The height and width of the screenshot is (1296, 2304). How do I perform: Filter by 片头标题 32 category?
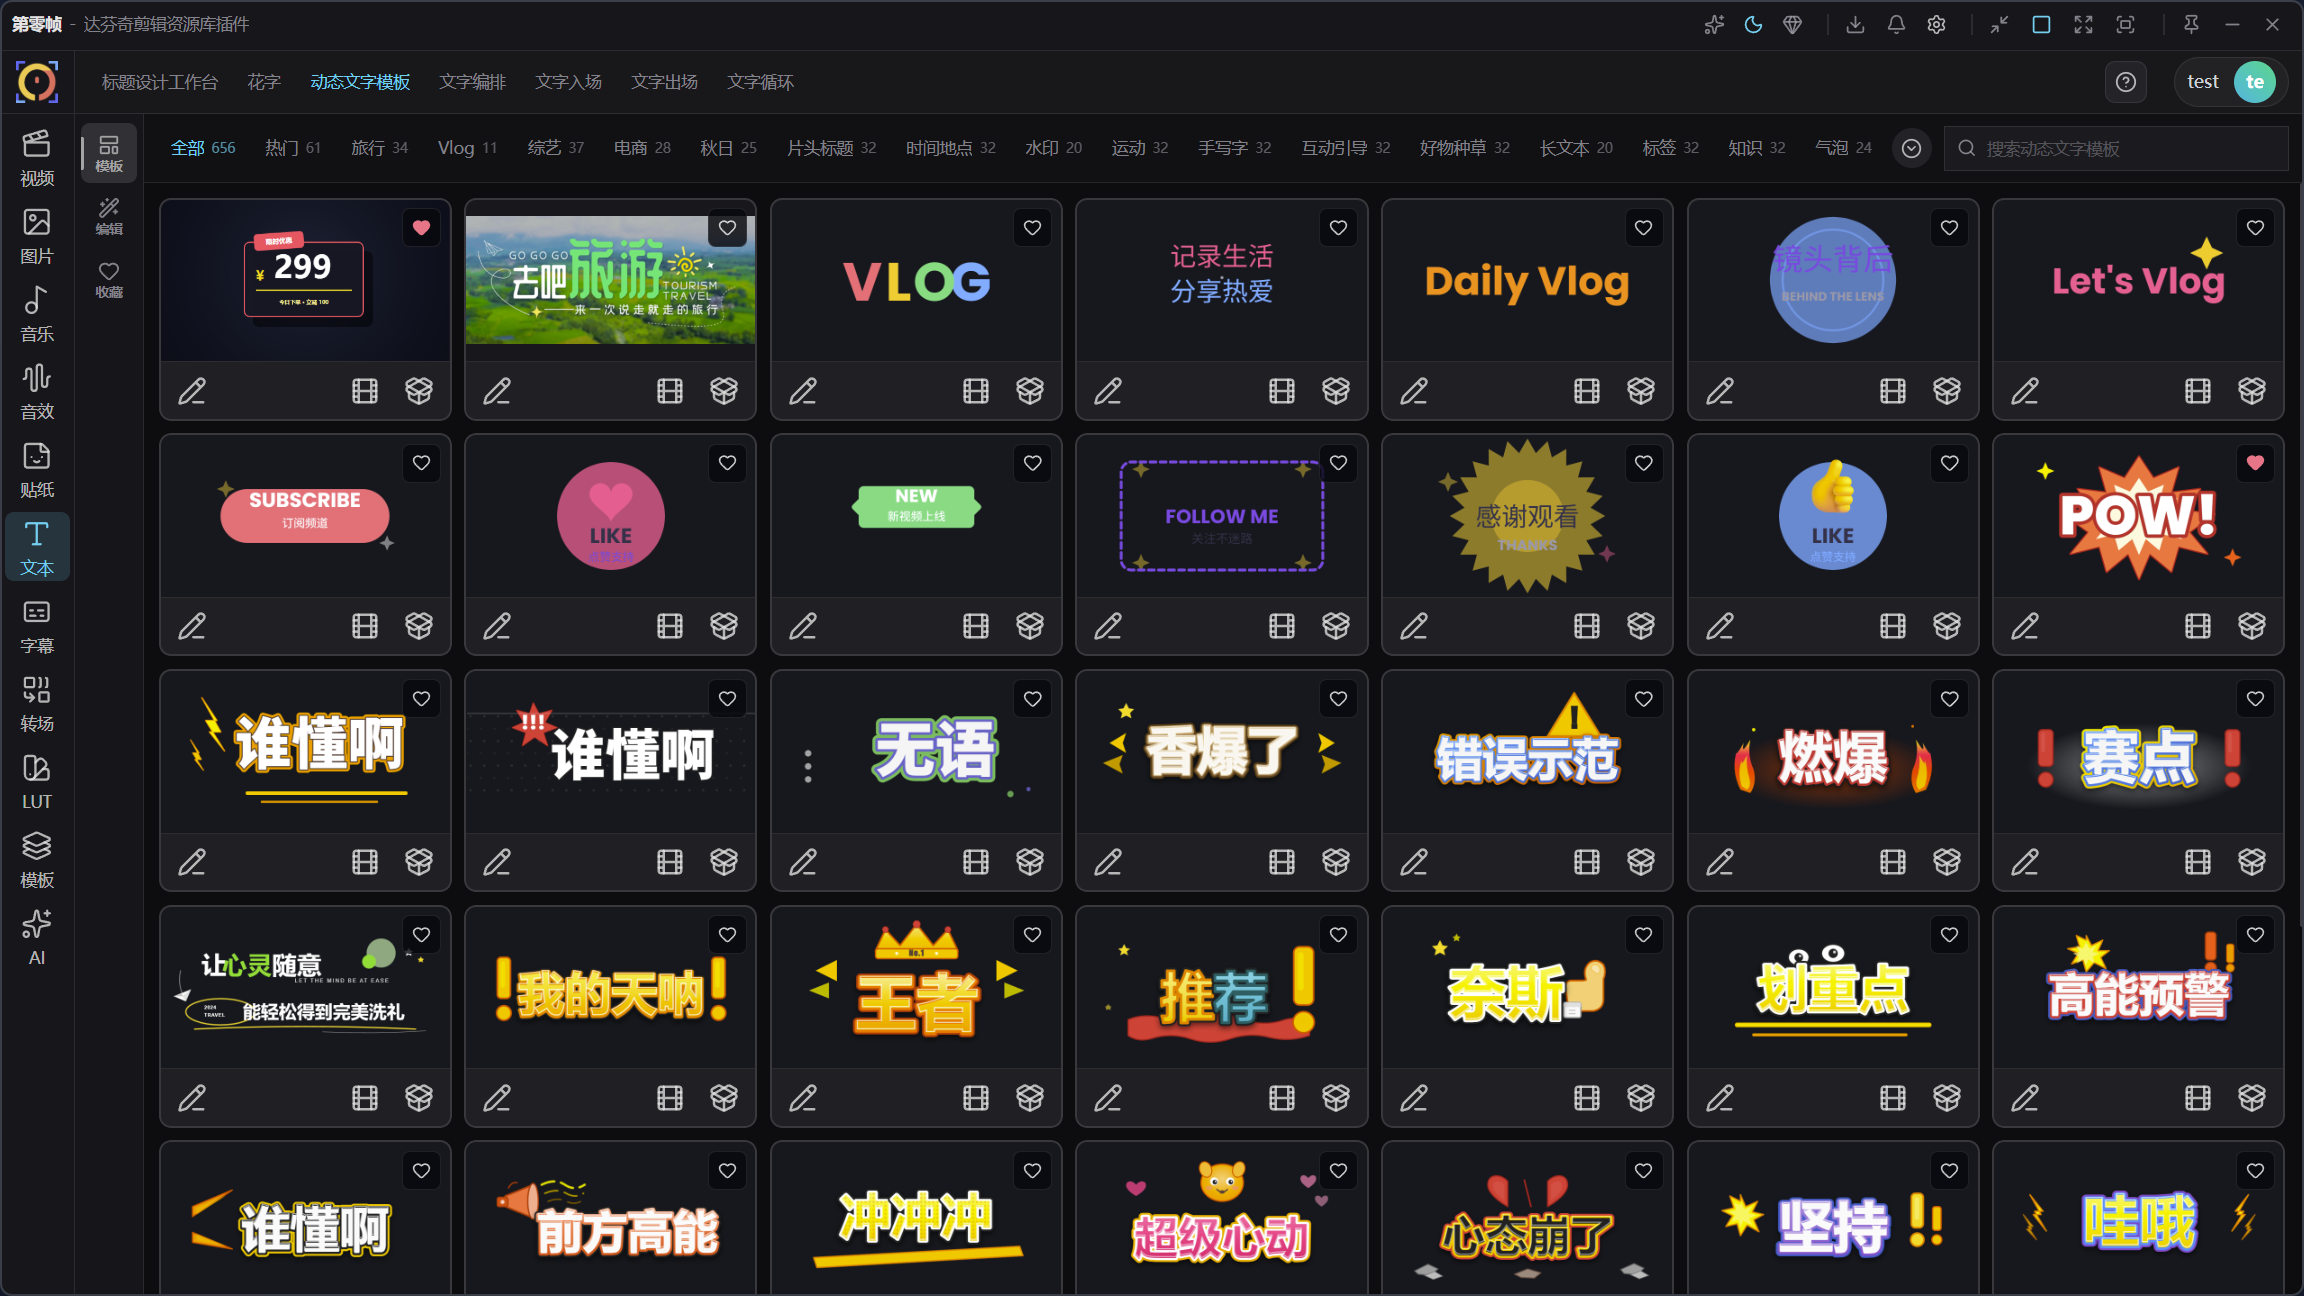[831, 148]
